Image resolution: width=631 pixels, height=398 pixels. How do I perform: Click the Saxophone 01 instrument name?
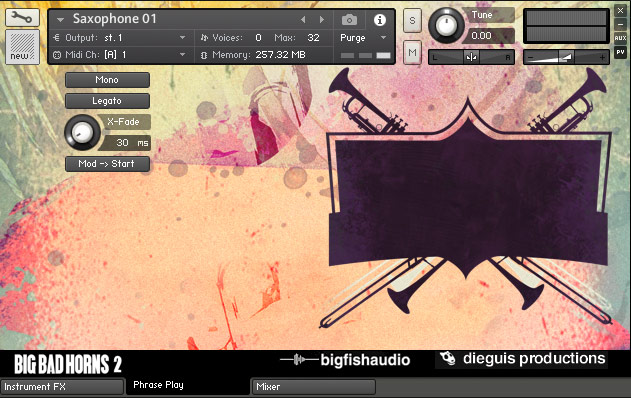(x=114, y=19)
